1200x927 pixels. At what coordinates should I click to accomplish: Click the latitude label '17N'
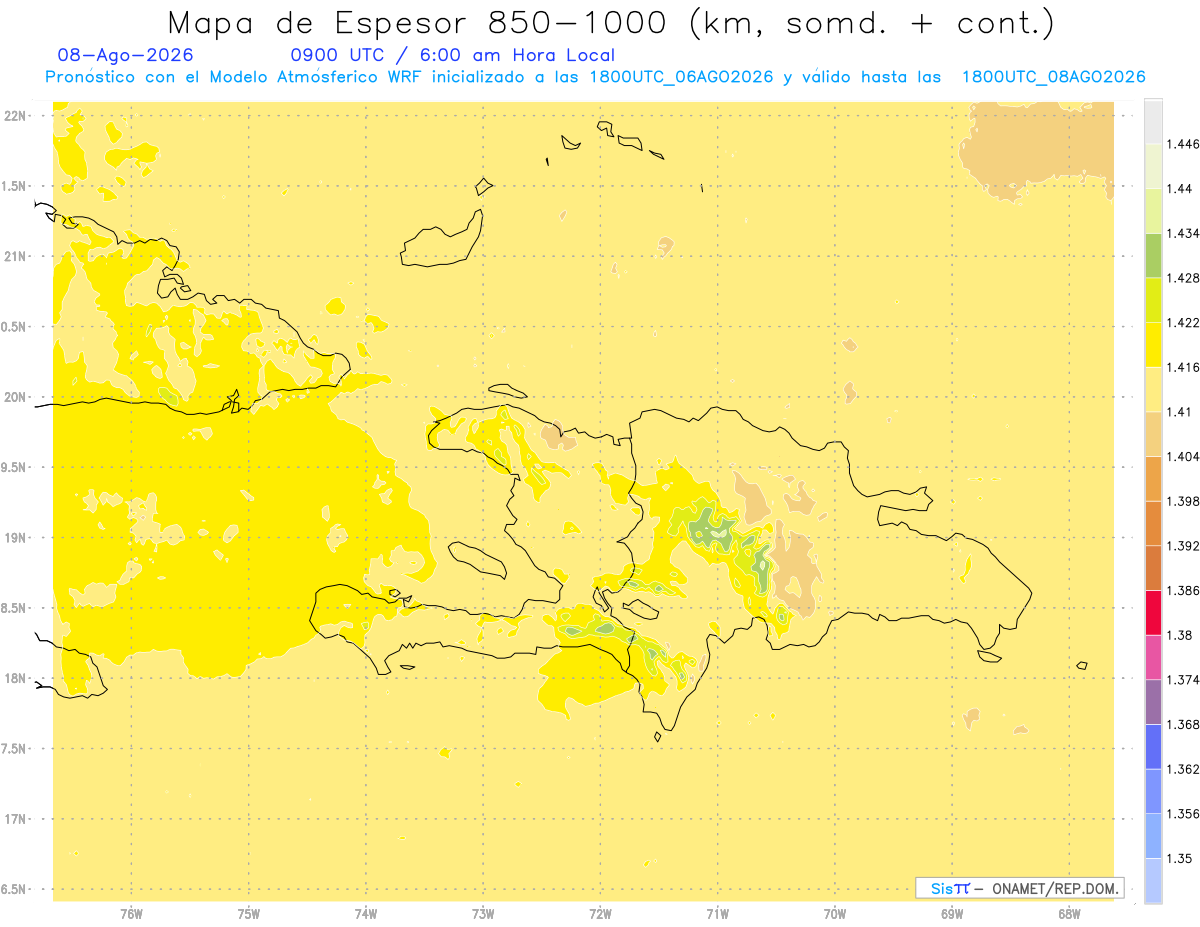pos(15,819)
